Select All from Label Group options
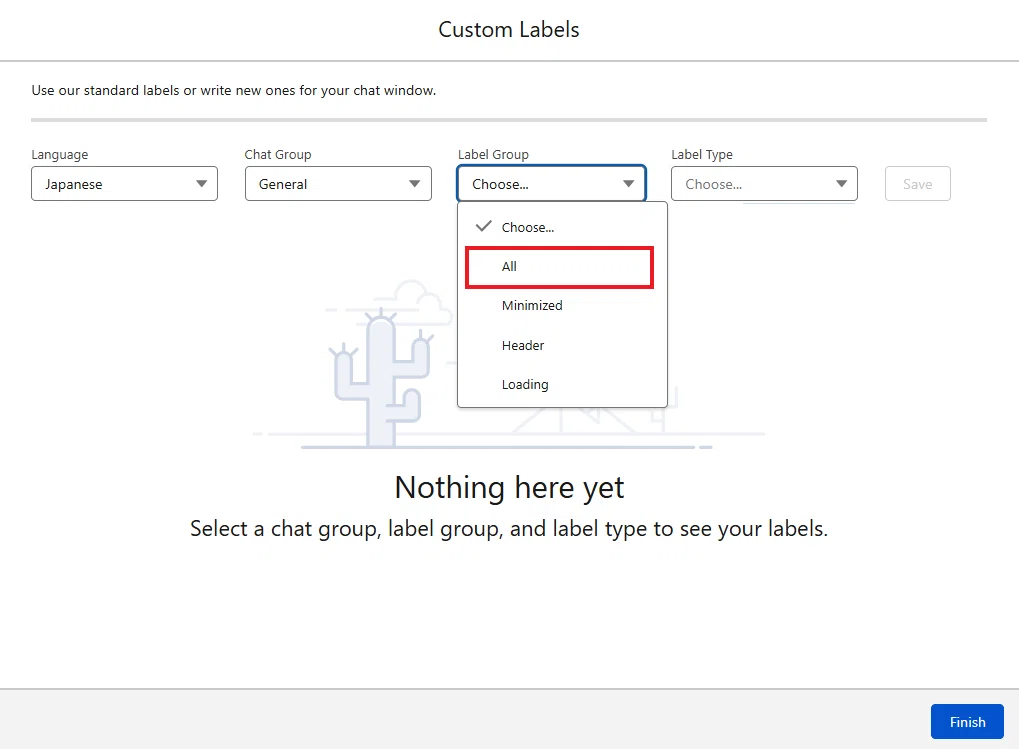The height and width of the screenshot is (749, 1019). (560, 267)
